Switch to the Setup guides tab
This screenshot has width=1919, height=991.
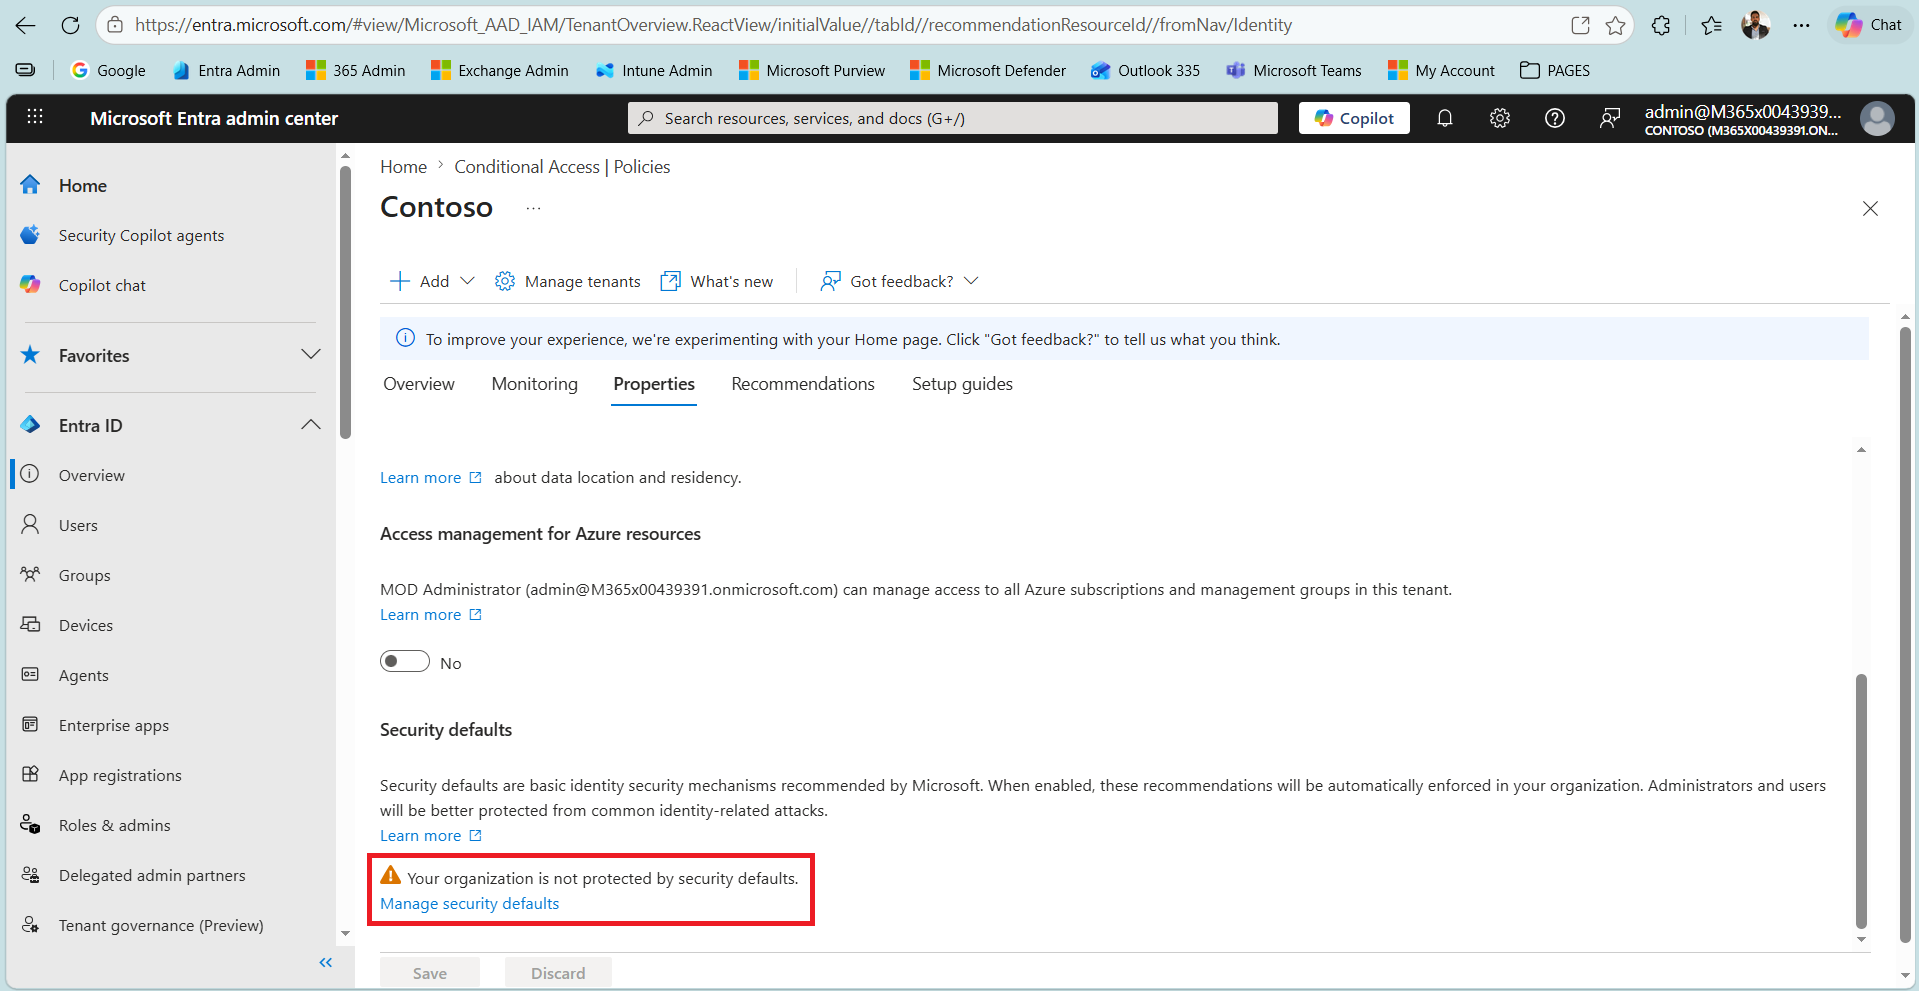point(962,384)
